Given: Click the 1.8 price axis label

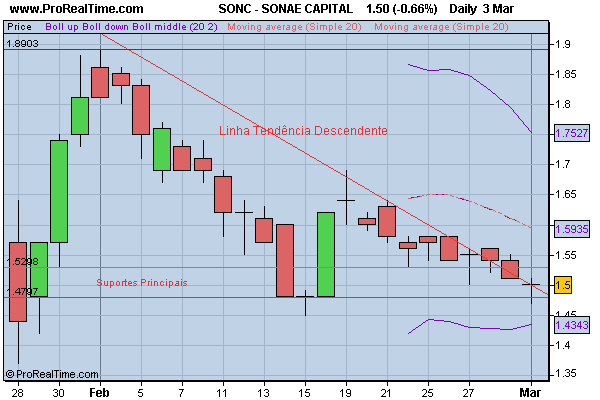Looking at the screenshot, I should (562, 104).
